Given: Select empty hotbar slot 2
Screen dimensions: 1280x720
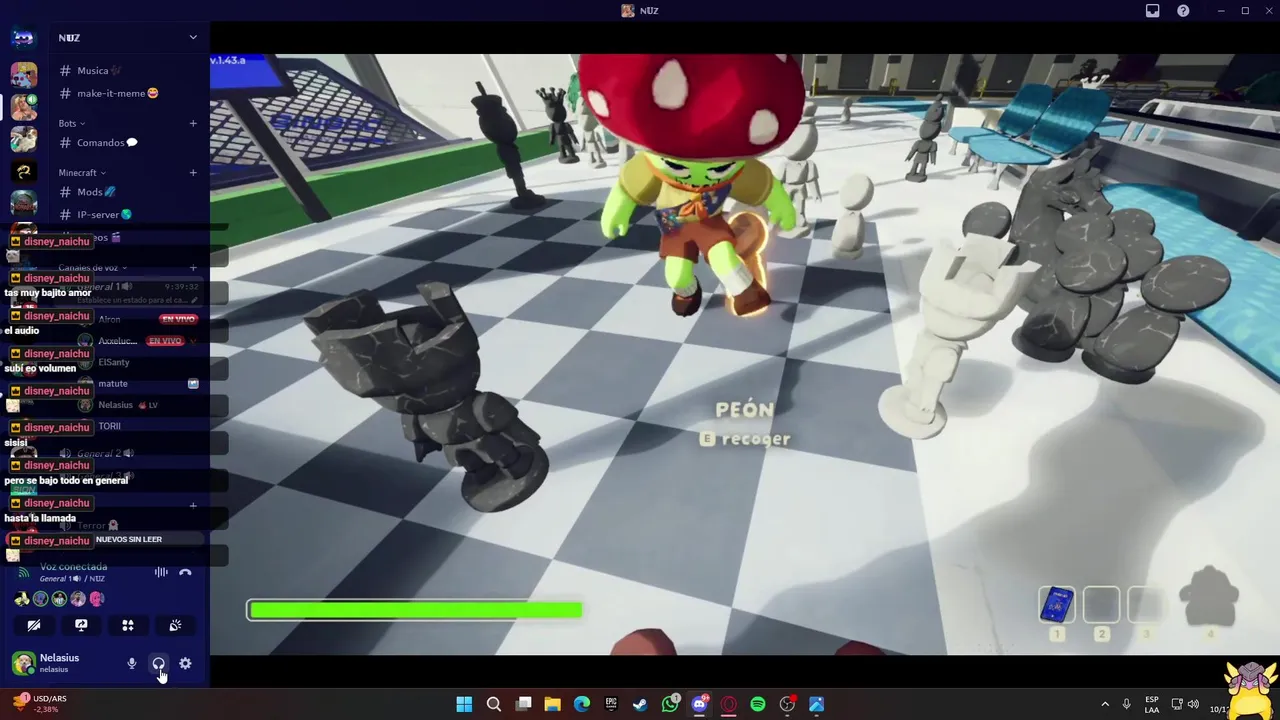Looking at the screenshot, I should click(1101, 605).
